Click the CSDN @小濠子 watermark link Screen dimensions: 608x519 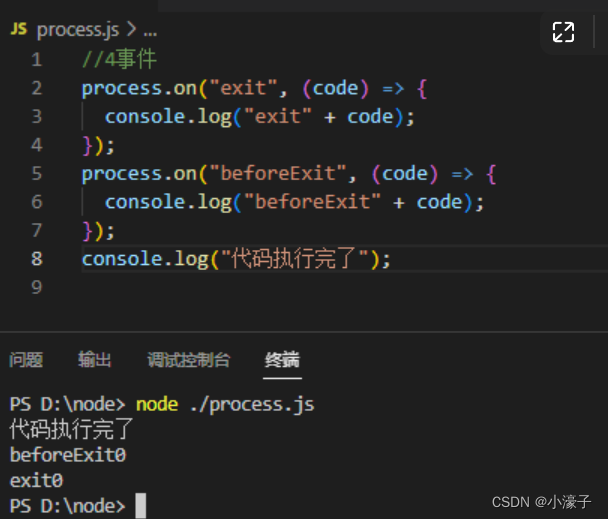(x=541, y=502)
